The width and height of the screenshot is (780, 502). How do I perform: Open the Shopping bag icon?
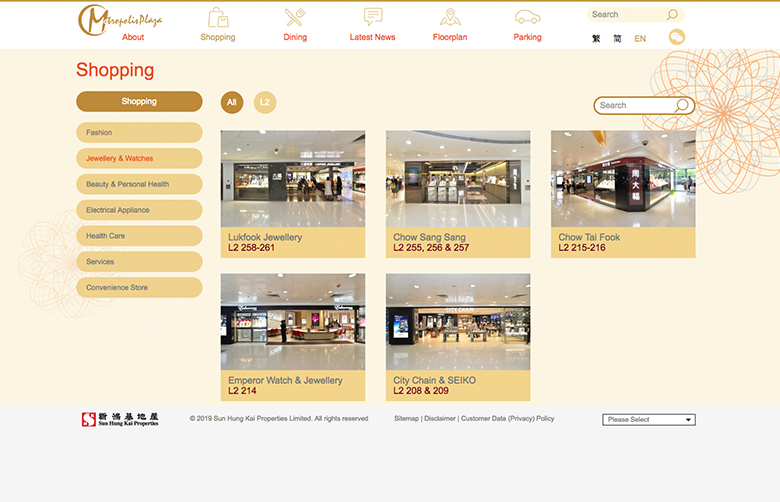(x=218, y=17)
